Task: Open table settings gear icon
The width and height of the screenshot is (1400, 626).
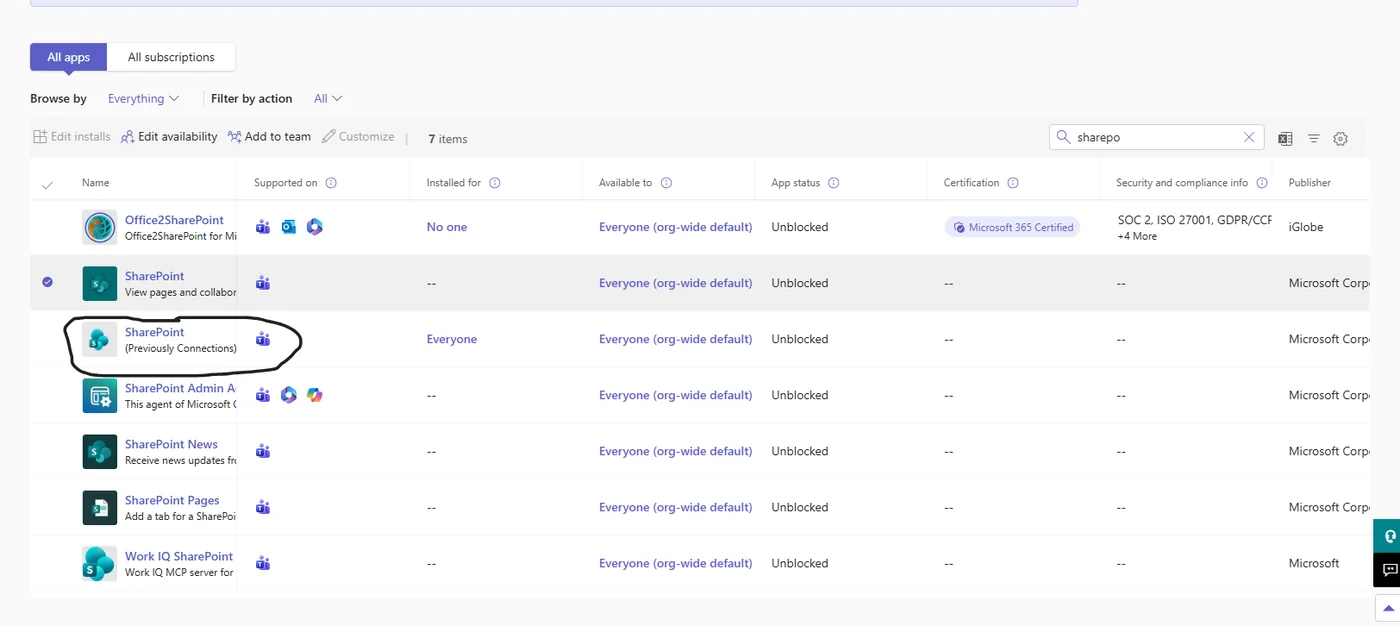Action: click(1341, 138)
